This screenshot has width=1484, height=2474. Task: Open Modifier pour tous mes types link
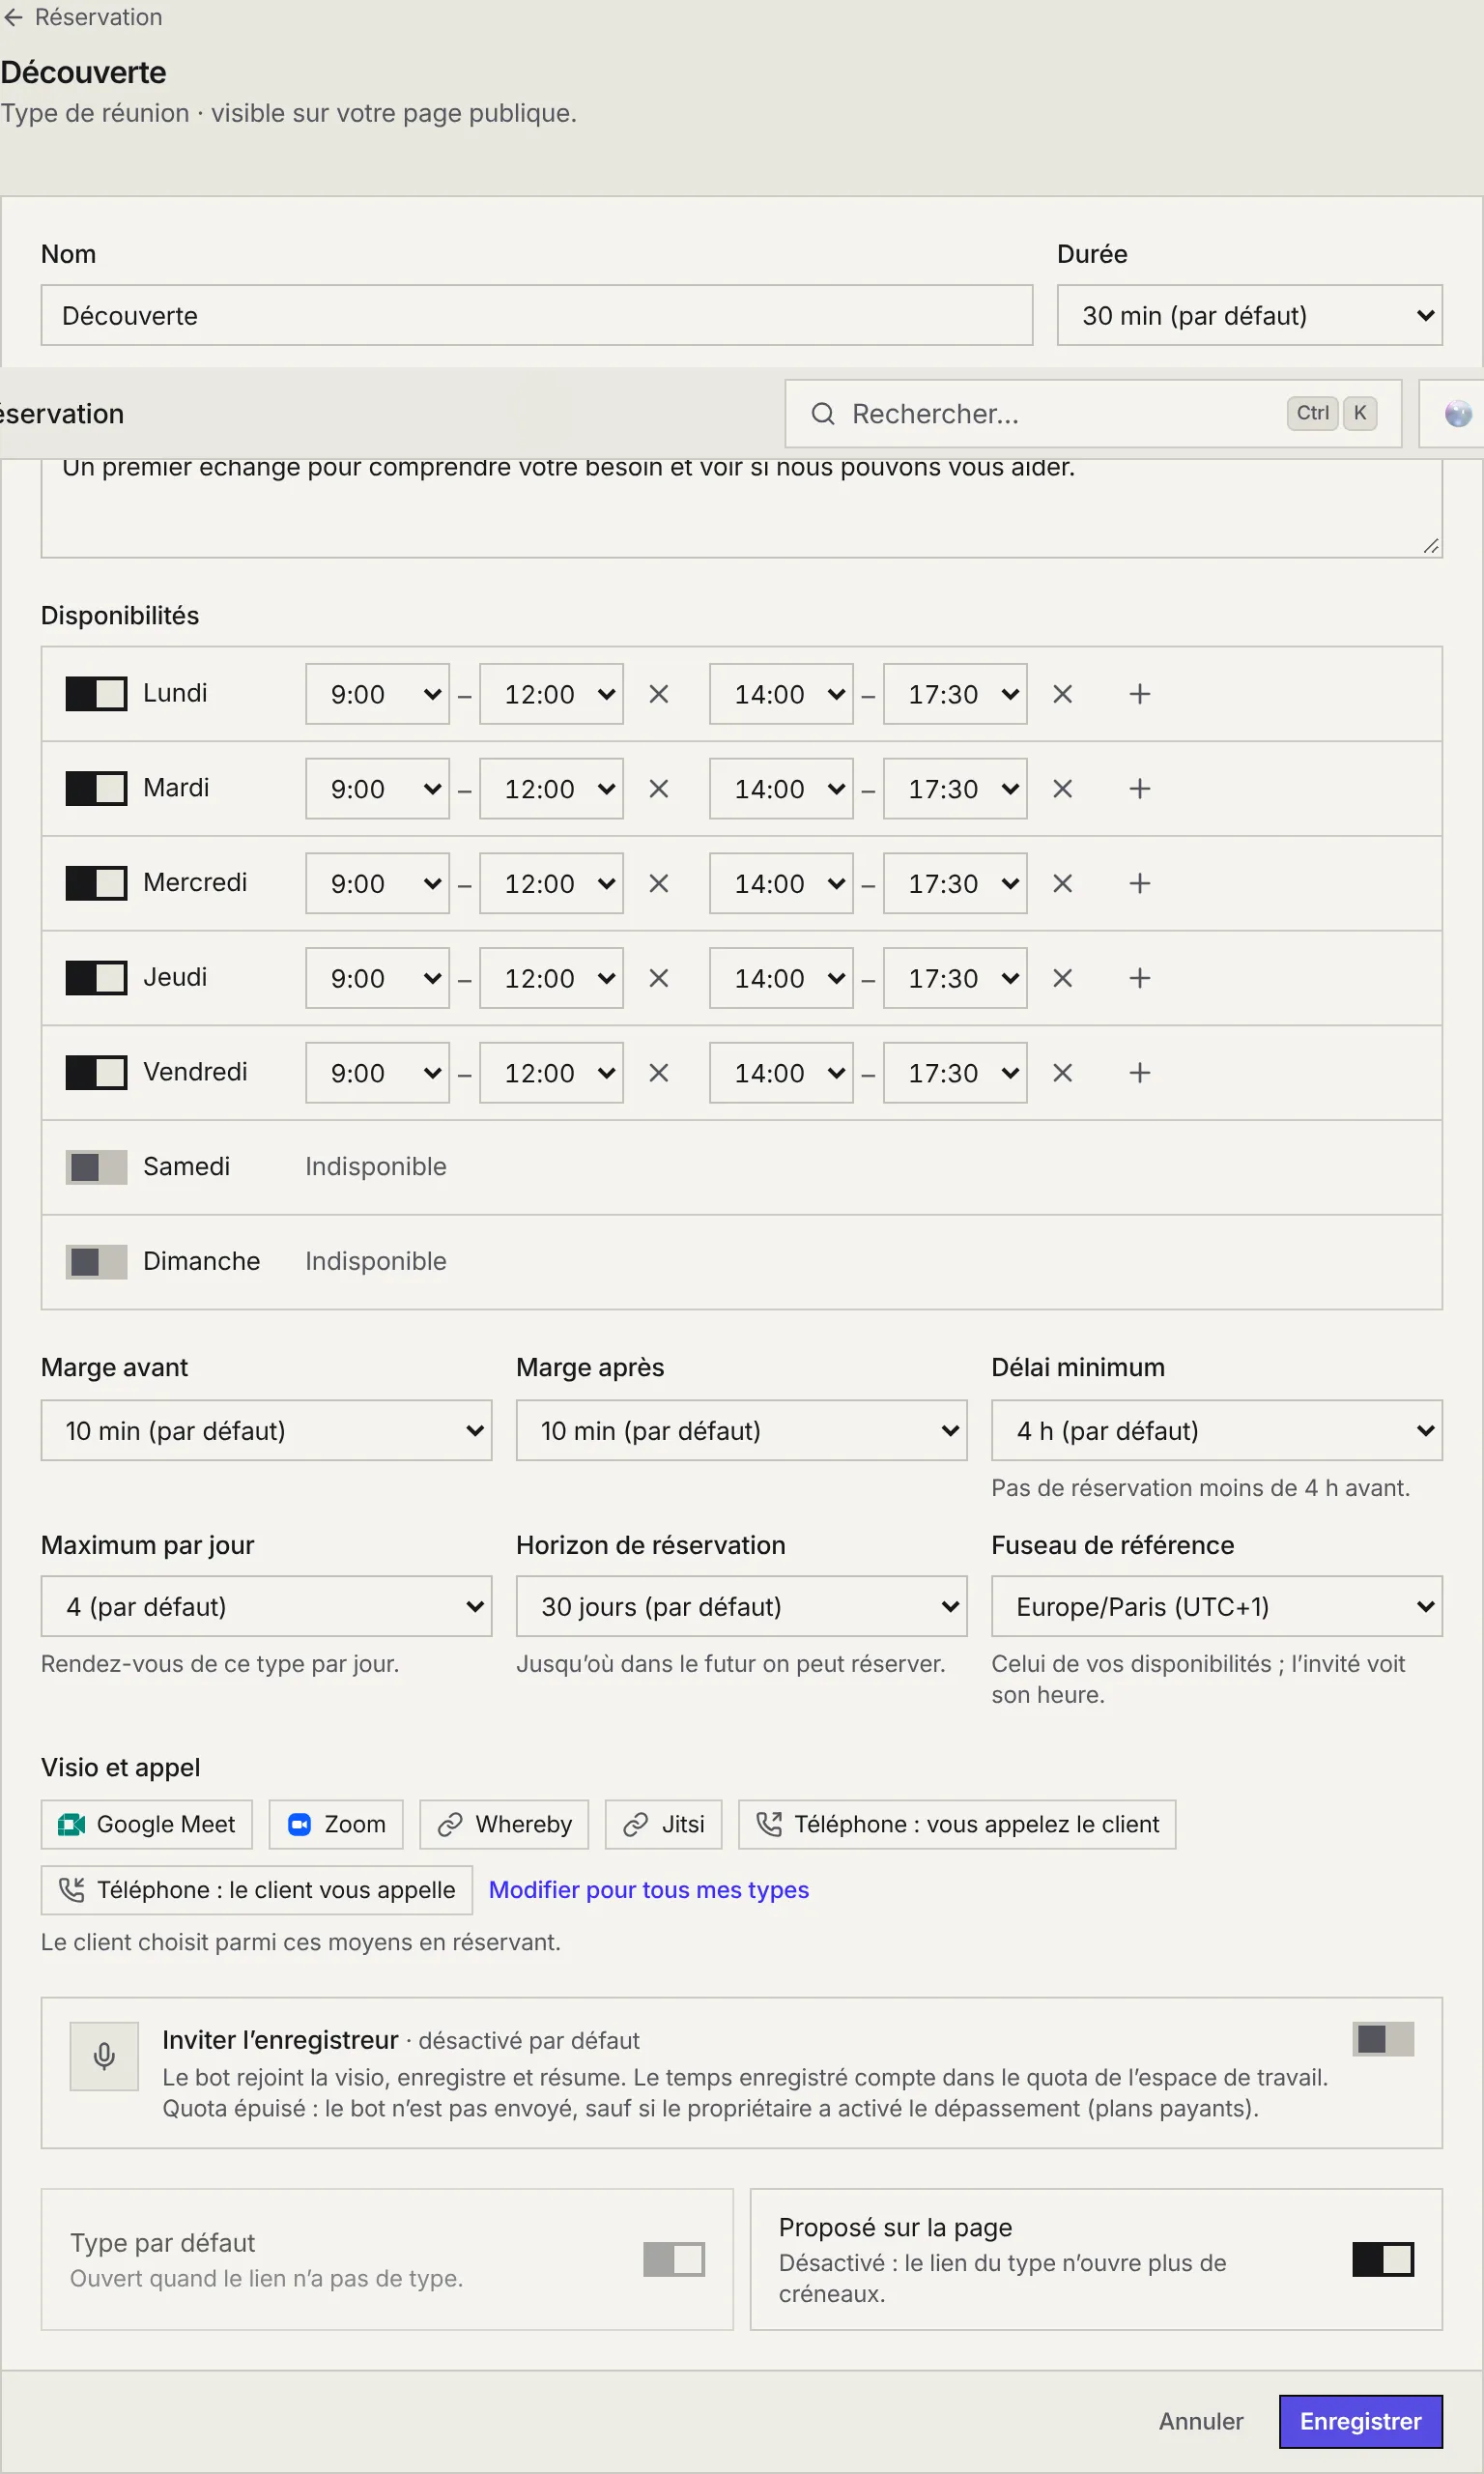pos(648,1890)
